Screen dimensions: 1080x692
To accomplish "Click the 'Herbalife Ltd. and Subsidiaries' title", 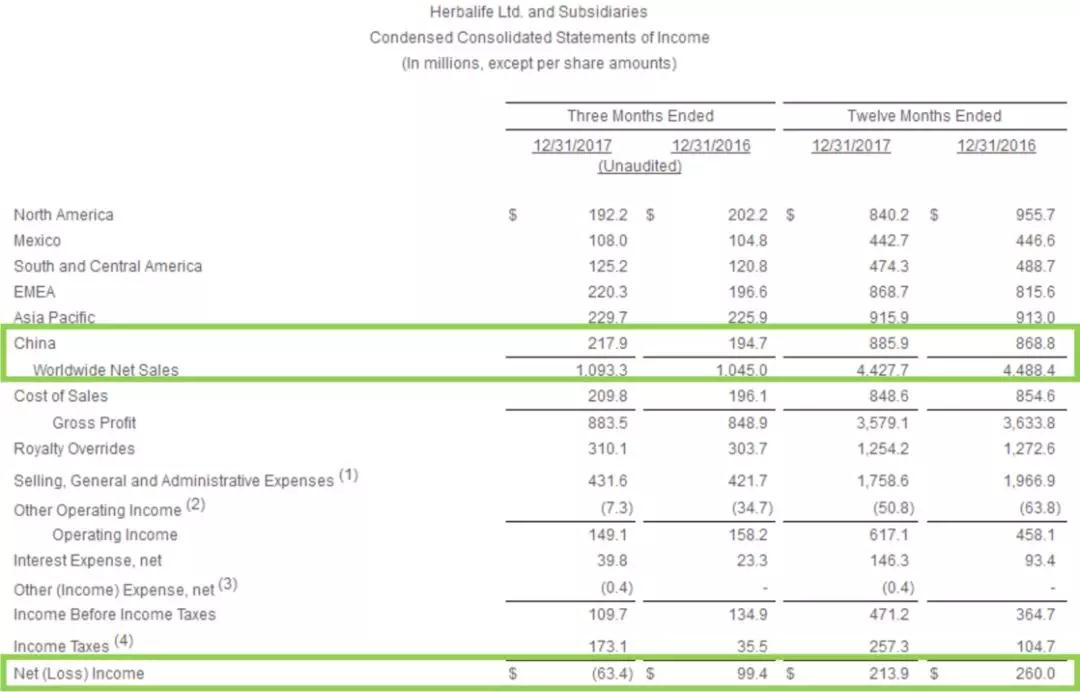I will click(x=539, y=12).
